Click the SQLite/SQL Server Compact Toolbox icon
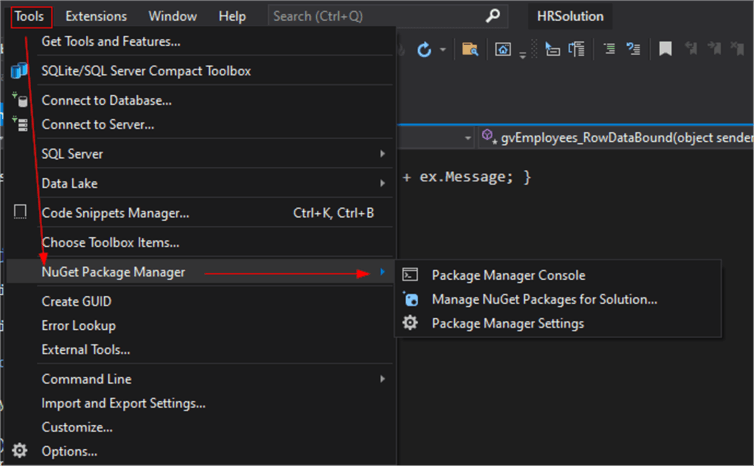The image size is (754, 466). pyautogui.click(x=19, y=71)
